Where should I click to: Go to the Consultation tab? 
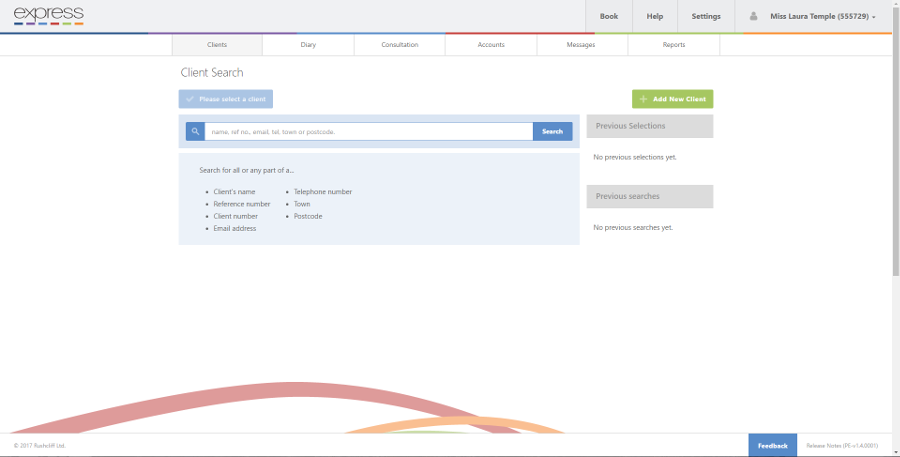click(x=399, y=45)
